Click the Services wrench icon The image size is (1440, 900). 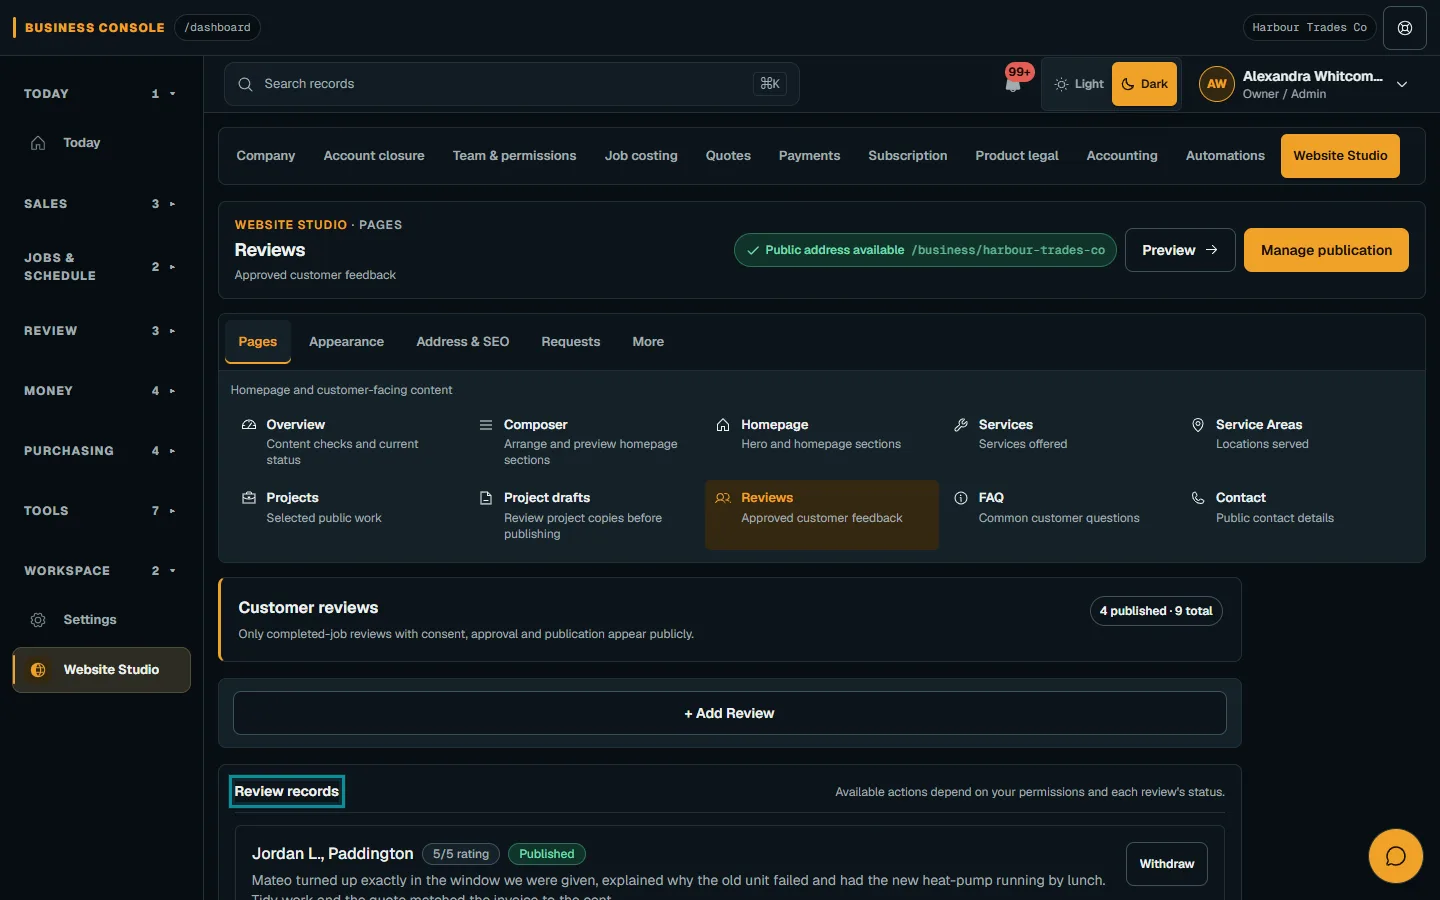pos(961,425)
